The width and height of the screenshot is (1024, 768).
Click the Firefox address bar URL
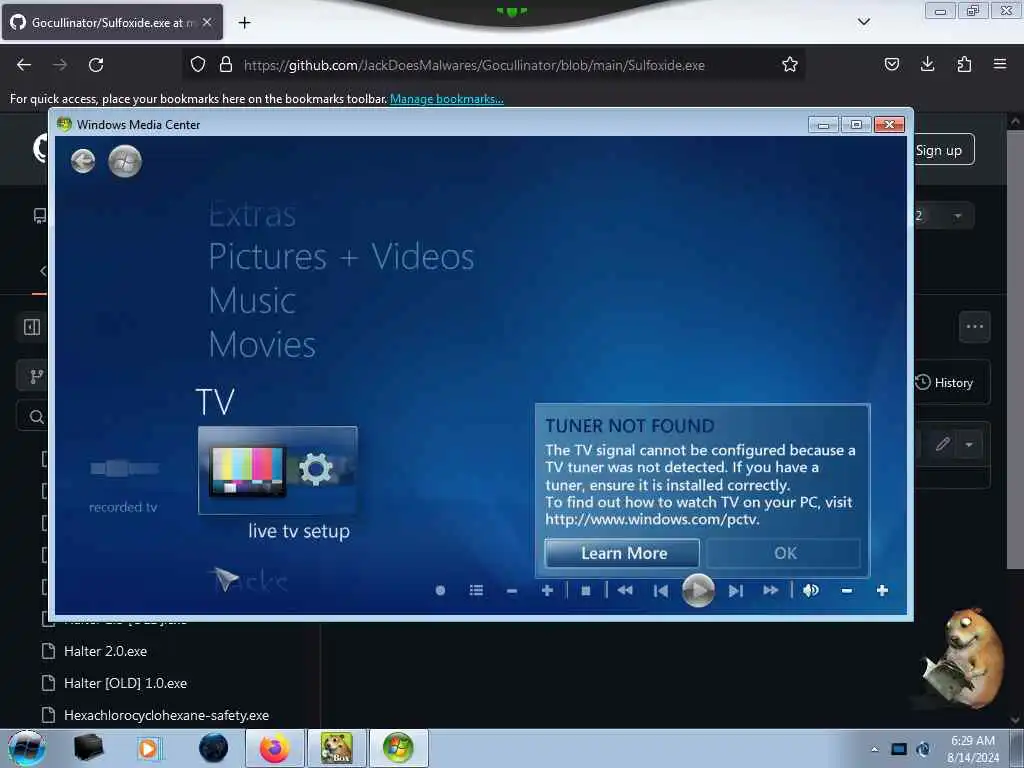474,65
